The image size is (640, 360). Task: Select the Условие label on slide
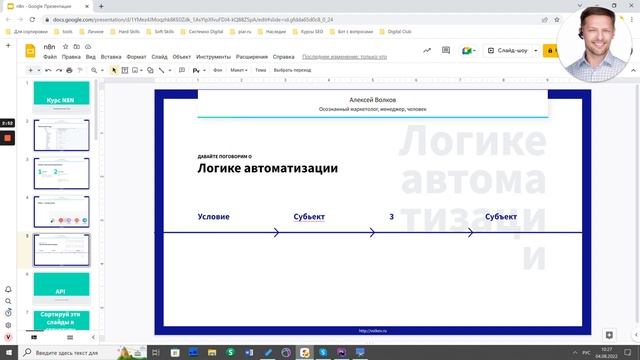(x=213, y=217)
